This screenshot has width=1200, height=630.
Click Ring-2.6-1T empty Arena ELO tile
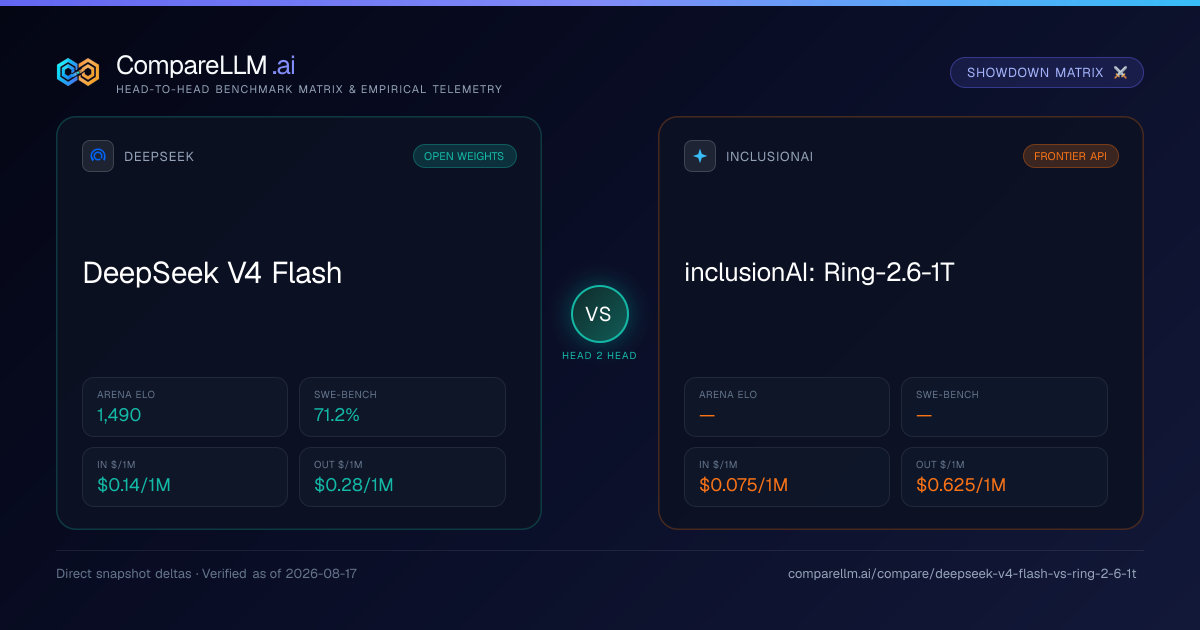[x=787, y=407]
